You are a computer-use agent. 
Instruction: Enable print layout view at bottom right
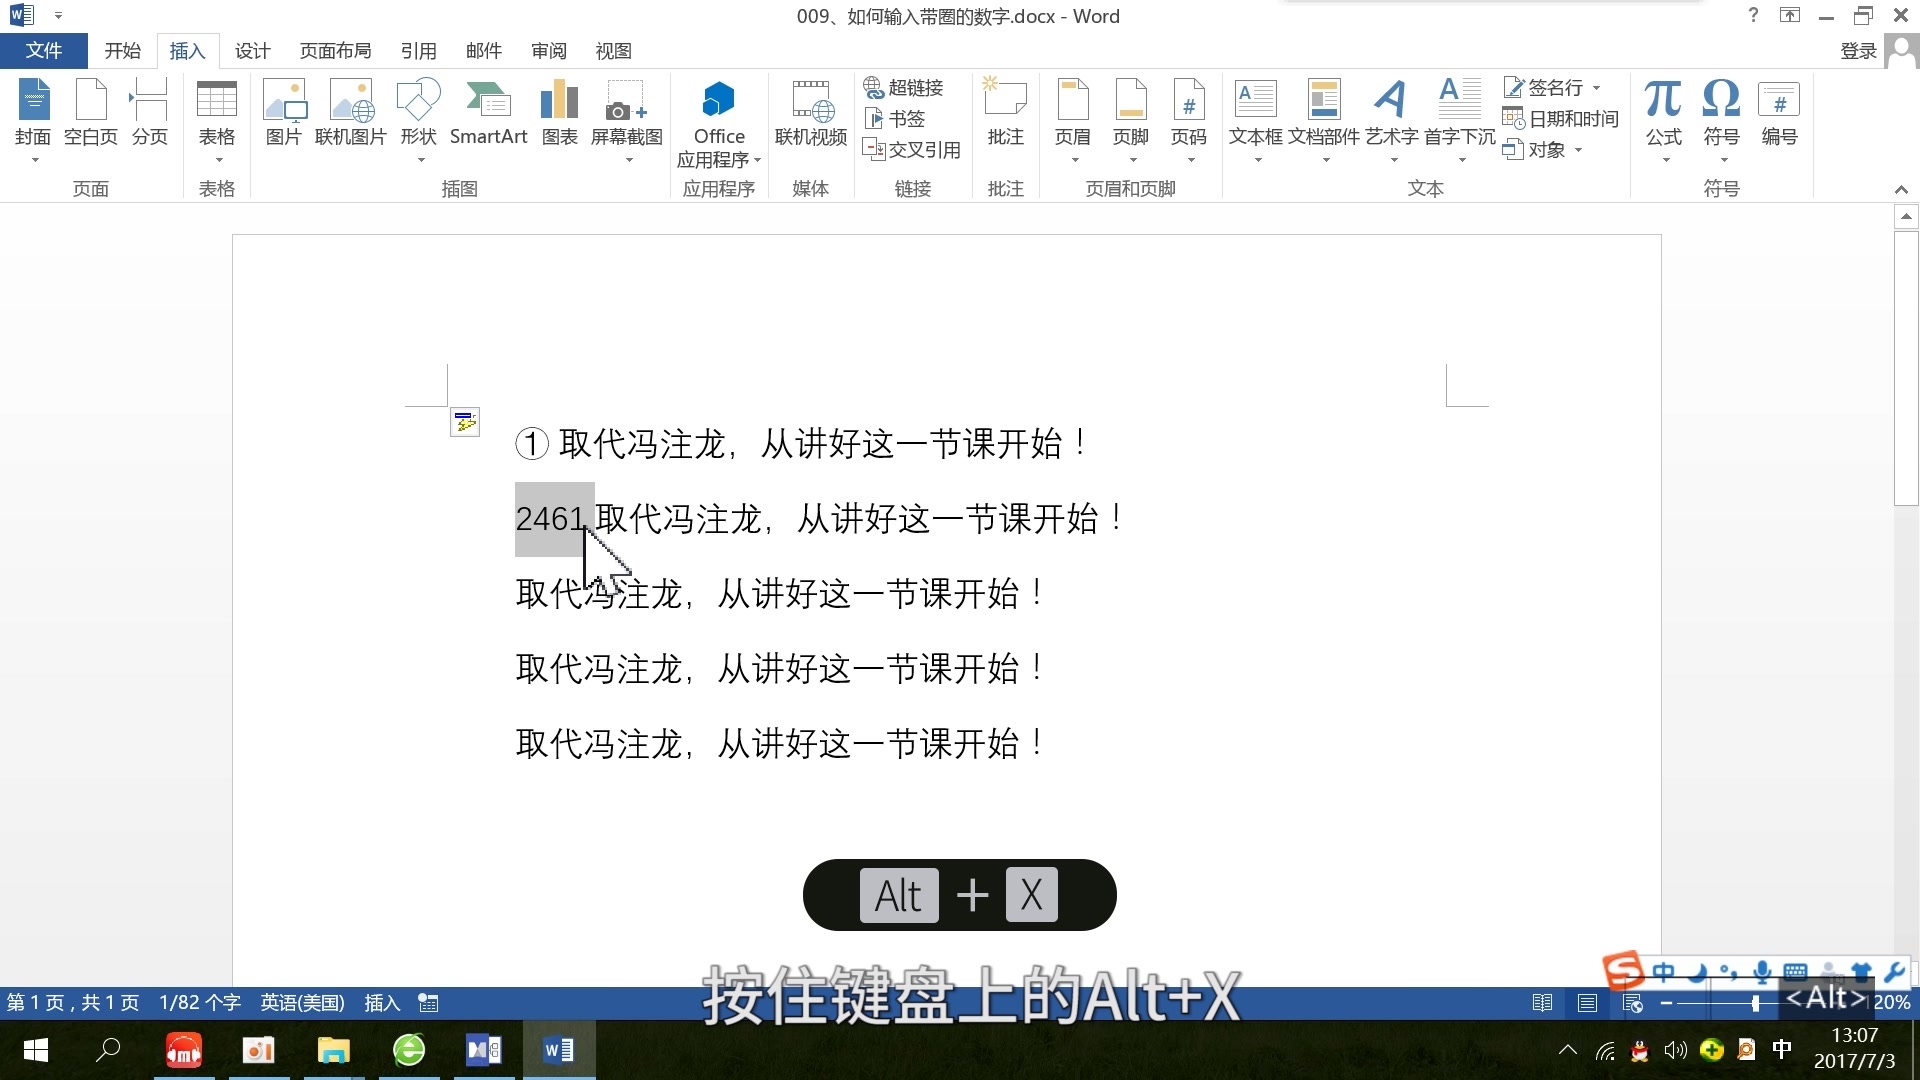point(1587,1003)
